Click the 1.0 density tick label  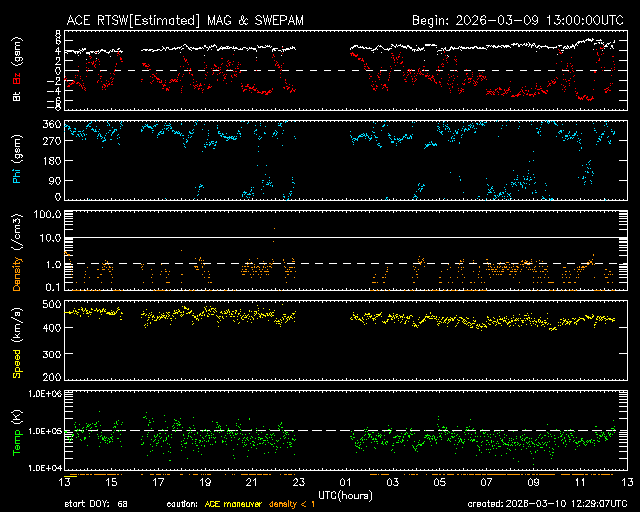coord(53,264)
